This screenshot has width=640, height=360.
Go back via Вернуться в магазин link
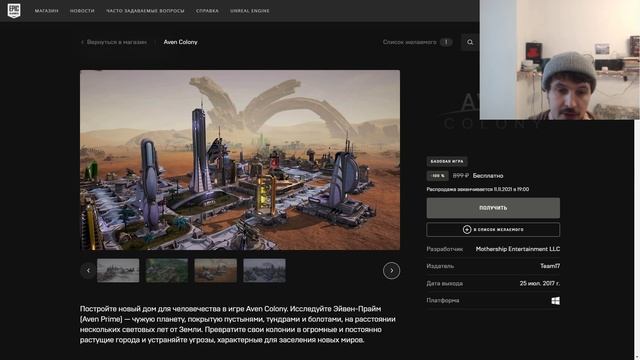point(114,42)
